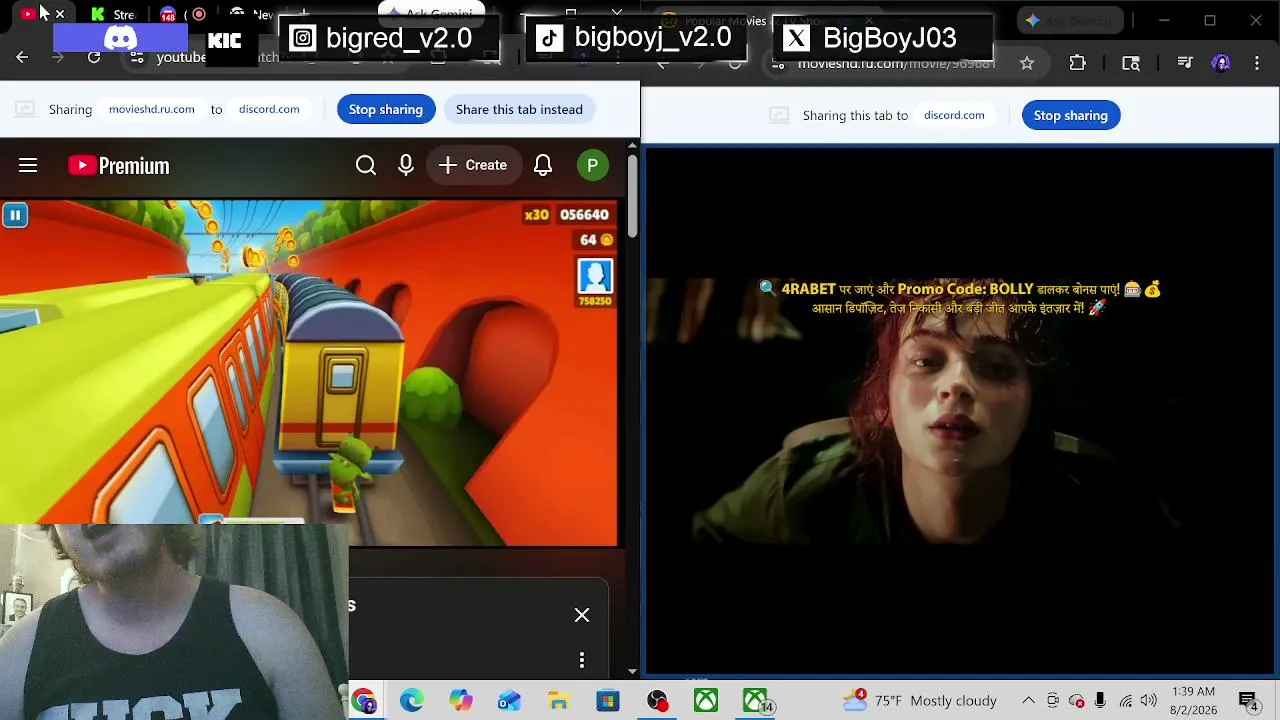The height and width of the screenshot is (720, 1280).
Task: Open OBS Studio from the taskbar
Action: coord(657,701)
